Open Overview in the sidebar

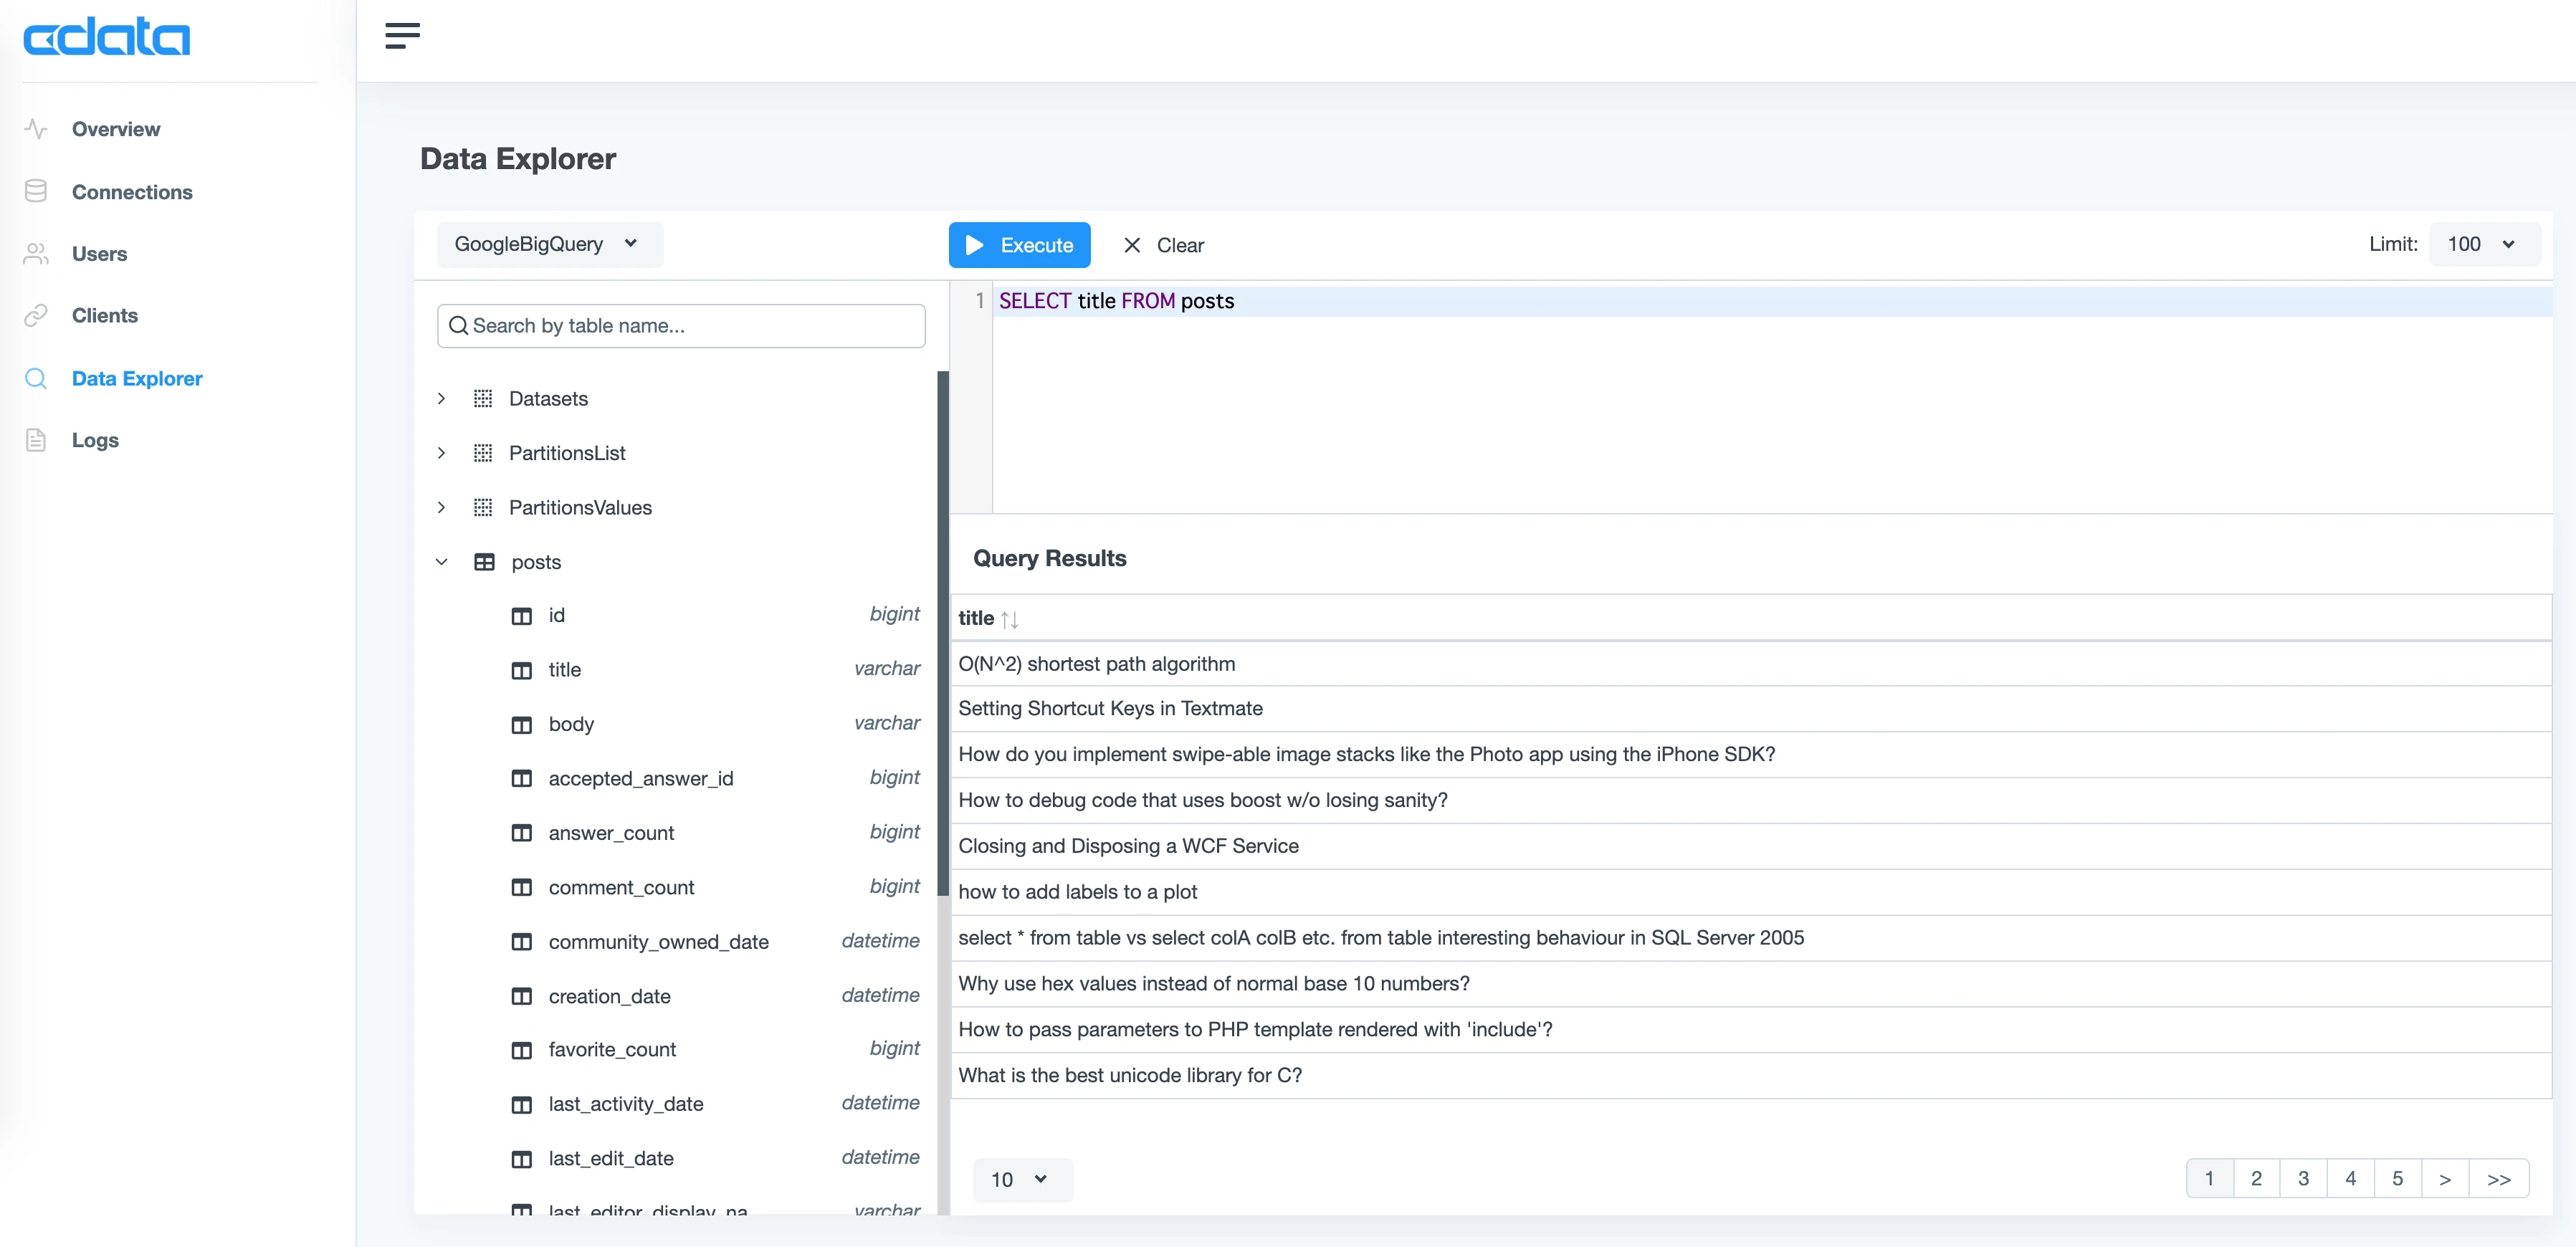click(x=116, y=129)
